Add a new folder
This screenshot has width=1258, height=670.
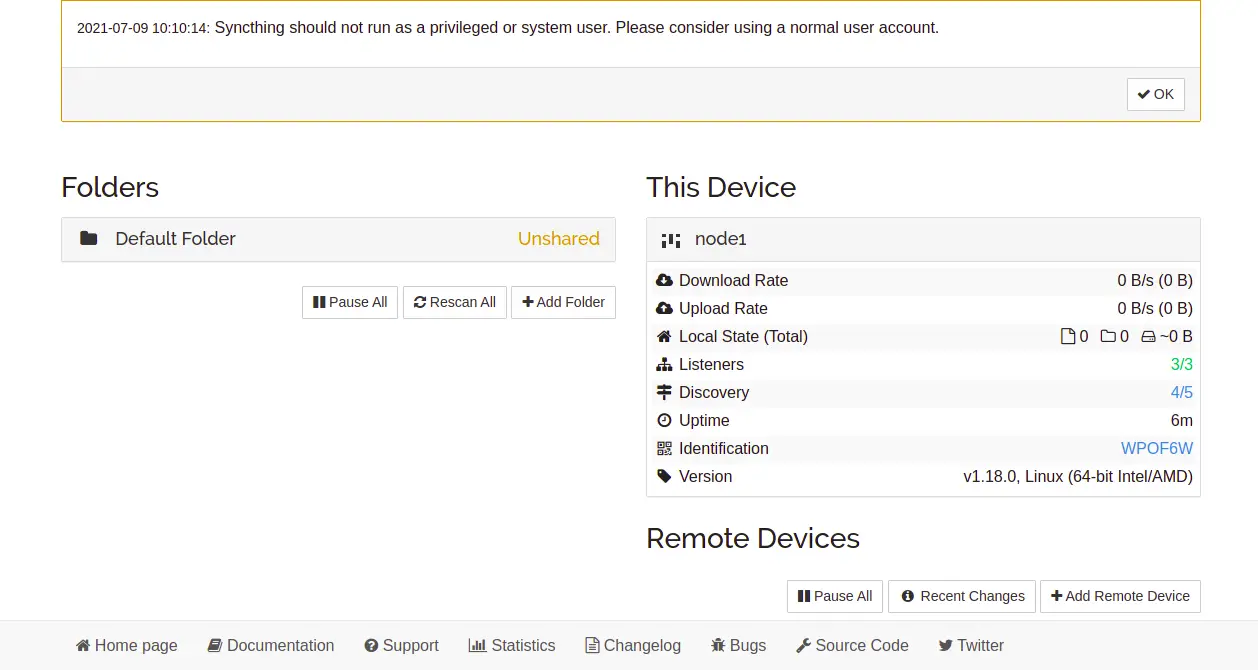(x=563, y=302)
